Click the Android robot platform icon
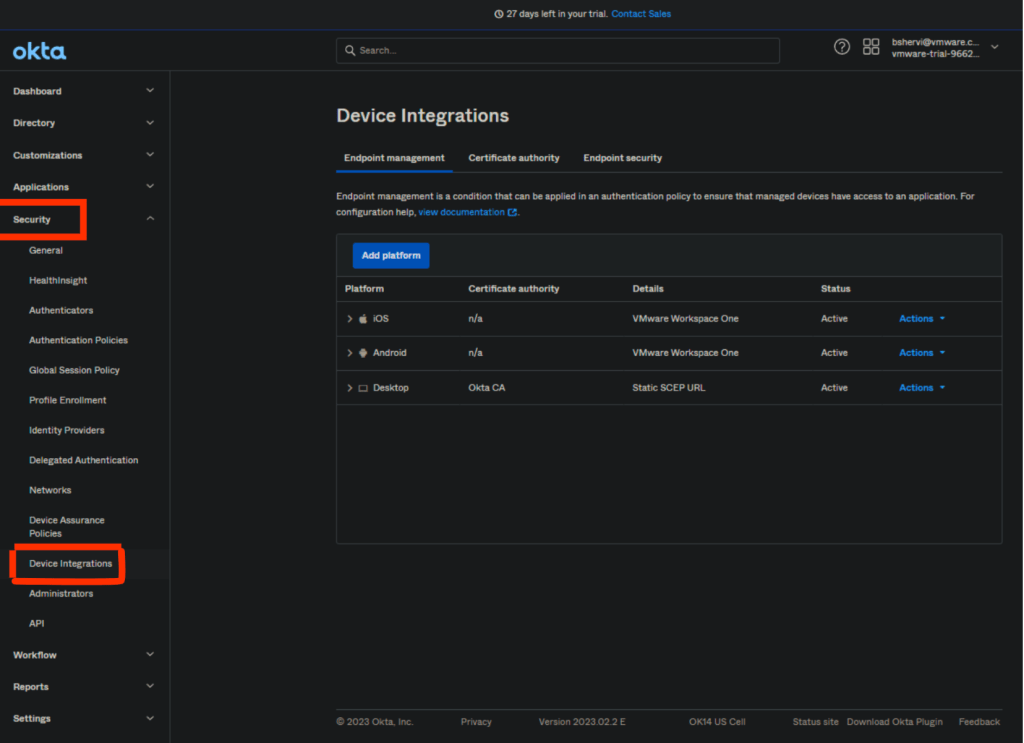1024x743 pixels. click(x=363, y=353)
